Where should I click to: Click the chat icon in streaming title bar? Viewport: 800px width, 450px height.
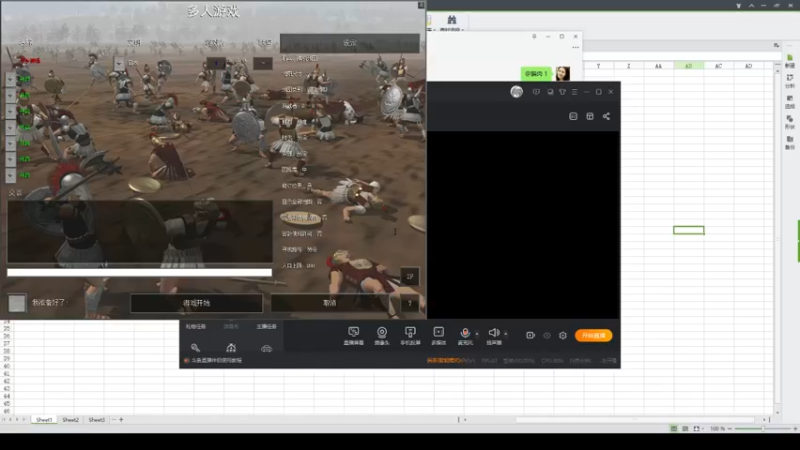click(550, 92)
